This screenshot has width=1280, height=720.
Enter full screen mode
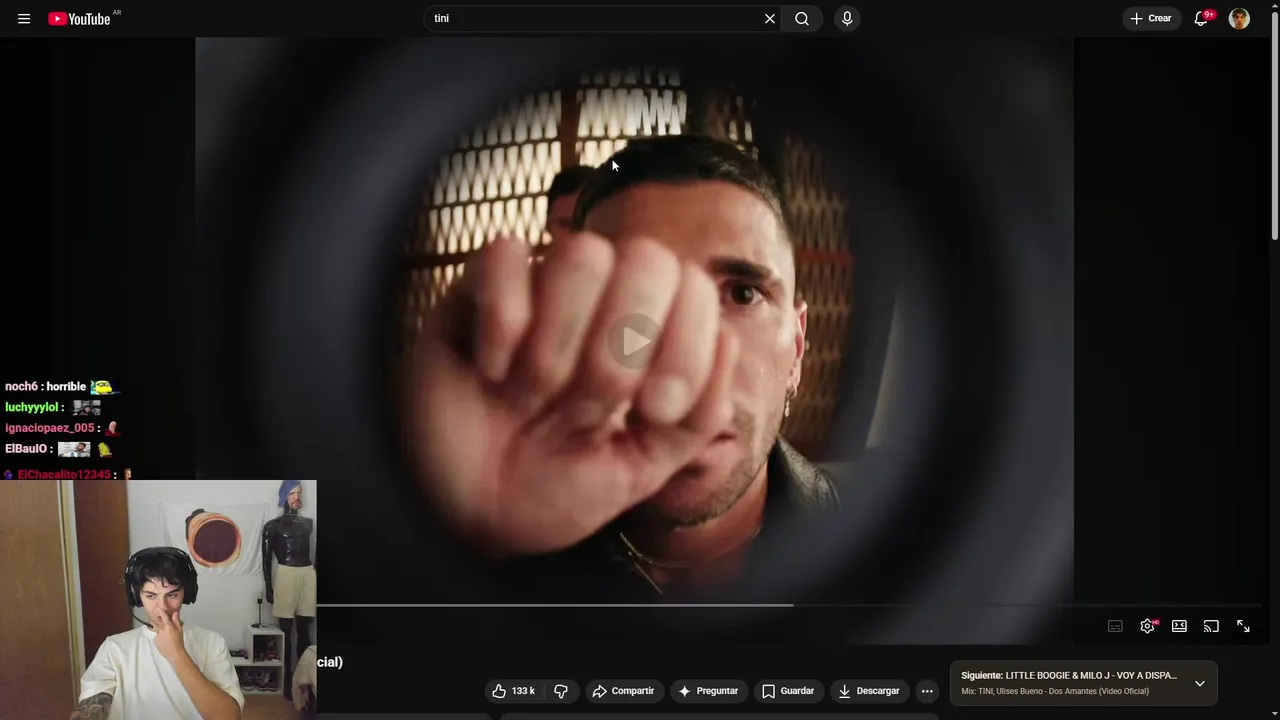[x=1243, y=626]
